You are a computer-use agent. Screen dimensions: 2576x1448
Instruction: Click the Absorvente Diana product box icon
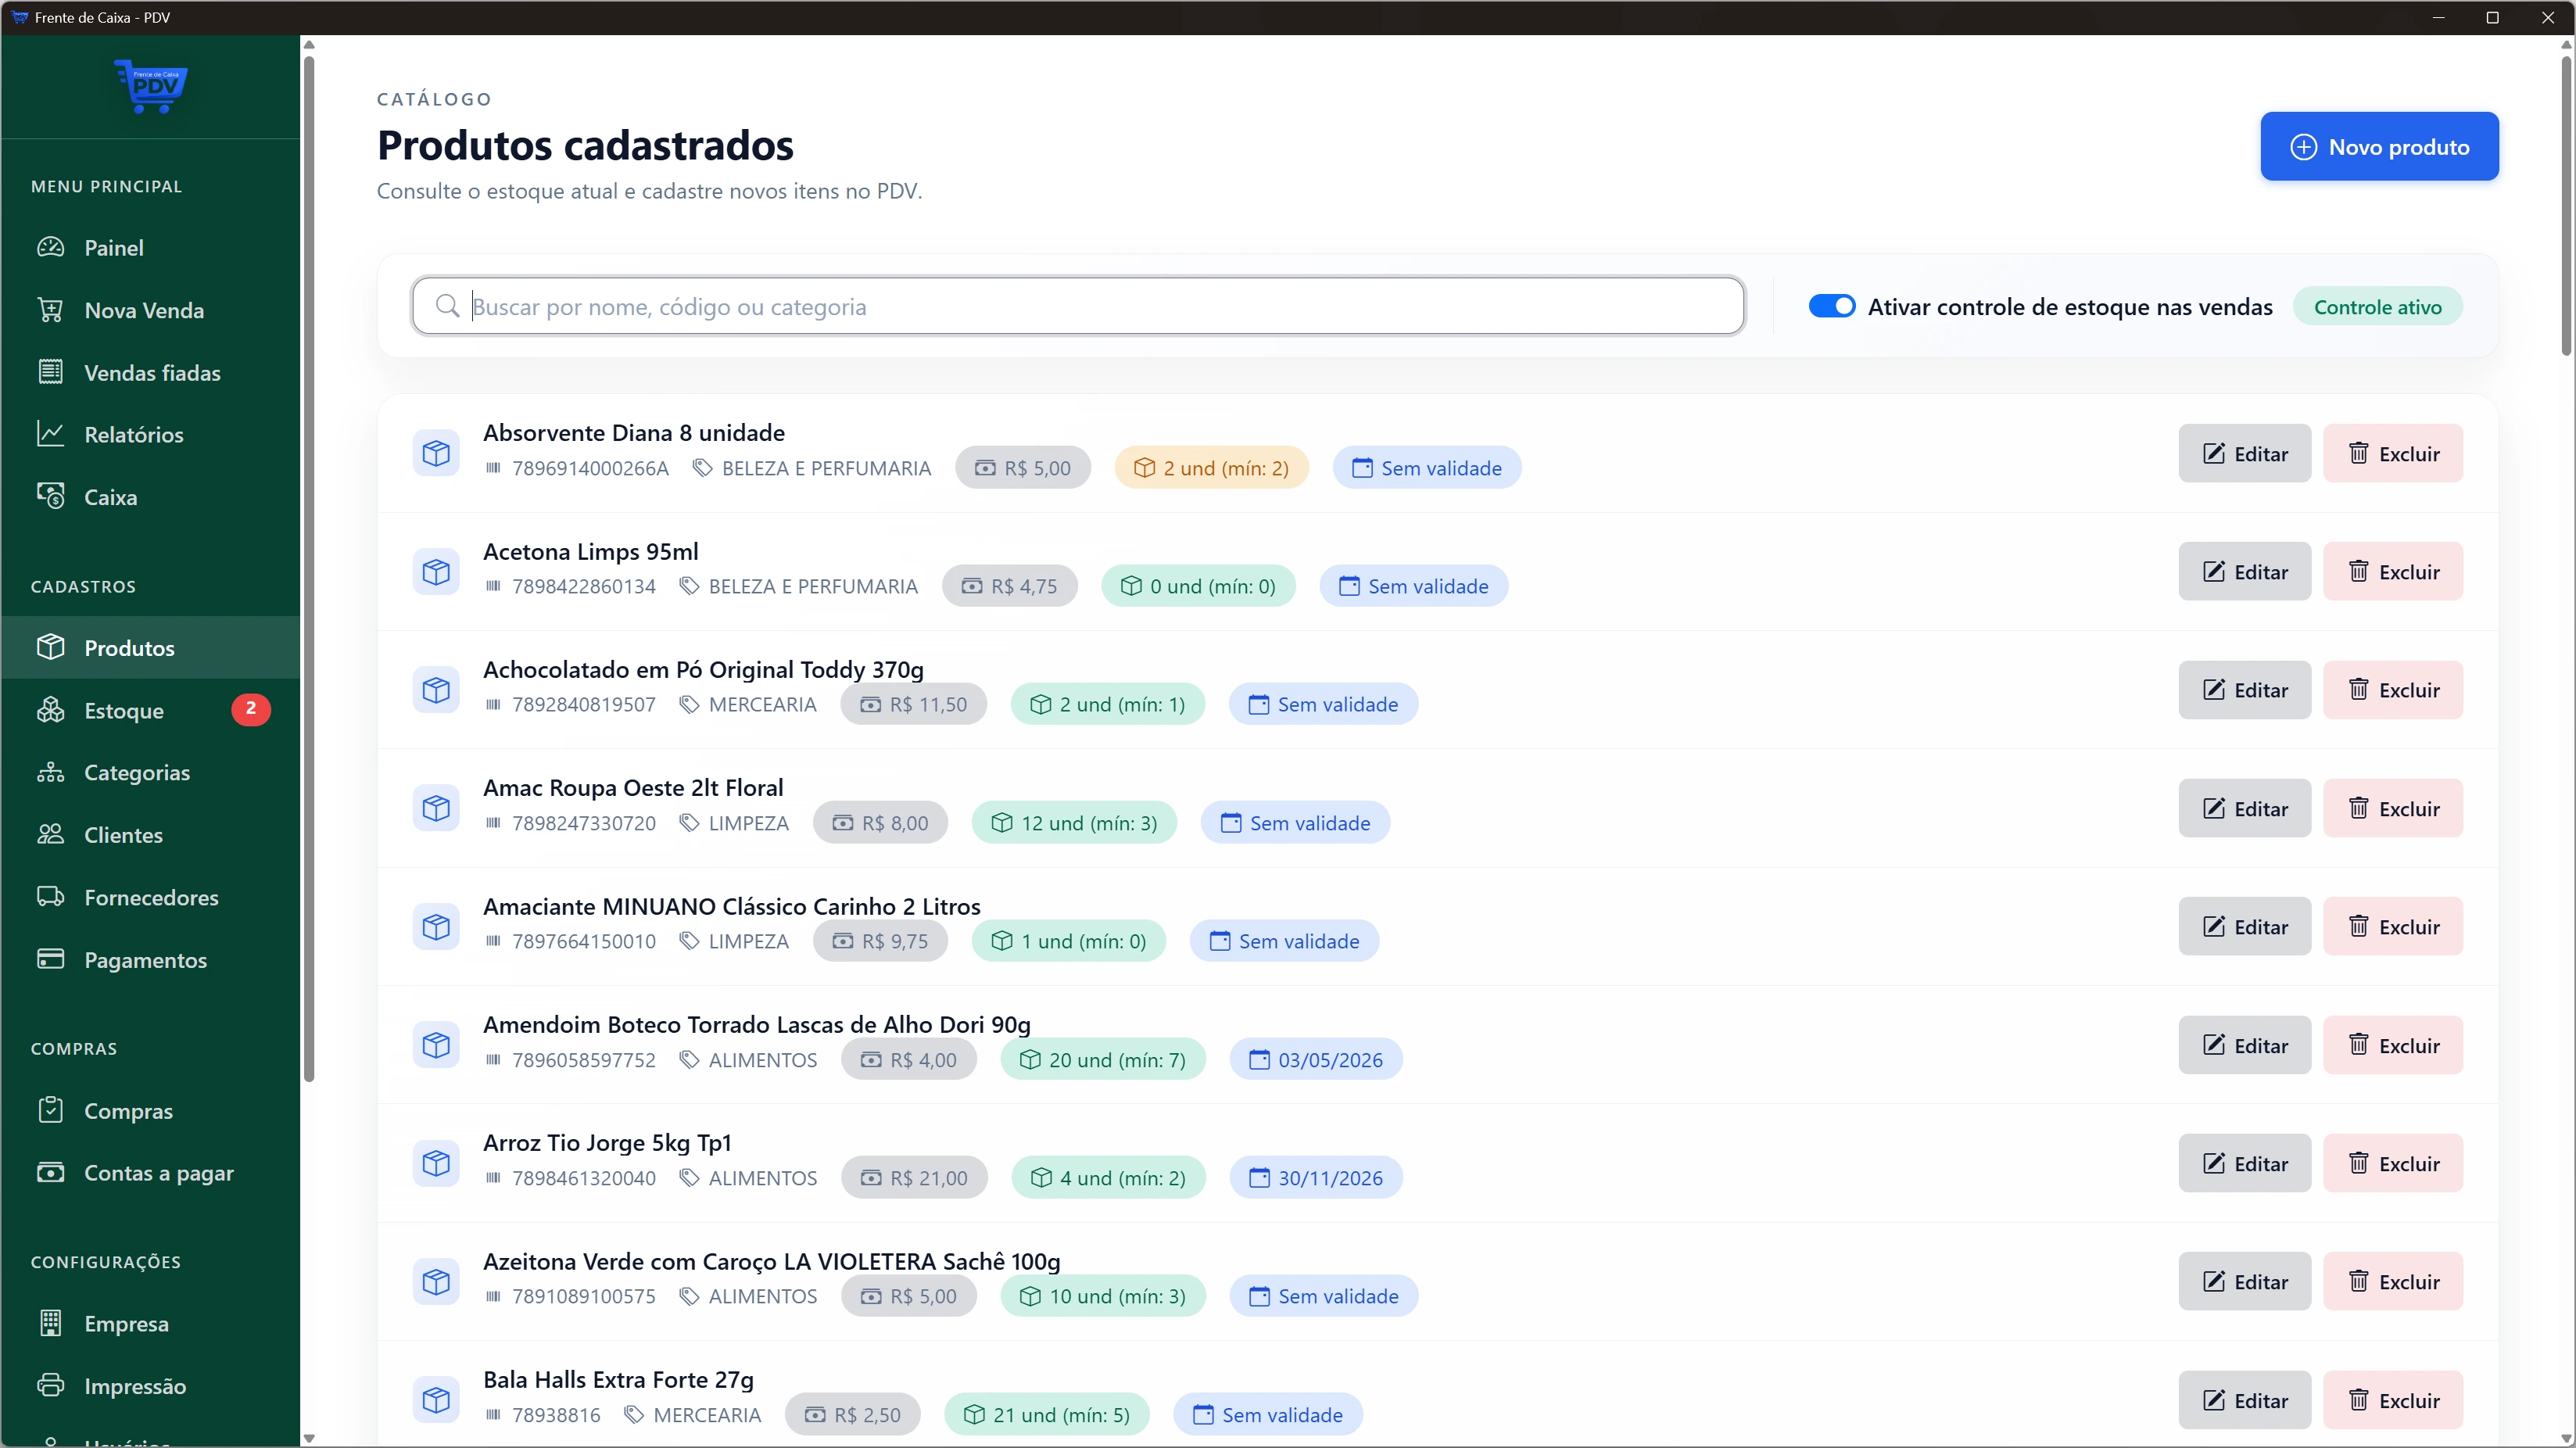[436, 453]
